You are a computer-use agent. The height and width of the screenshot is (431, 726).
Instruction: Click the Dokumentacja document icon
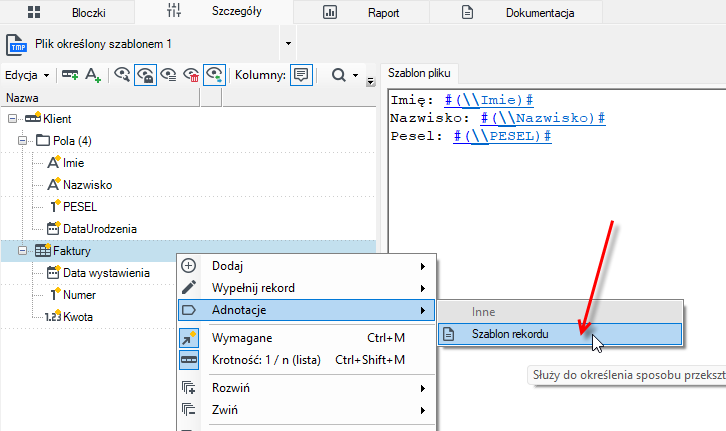tap(467, 12)
